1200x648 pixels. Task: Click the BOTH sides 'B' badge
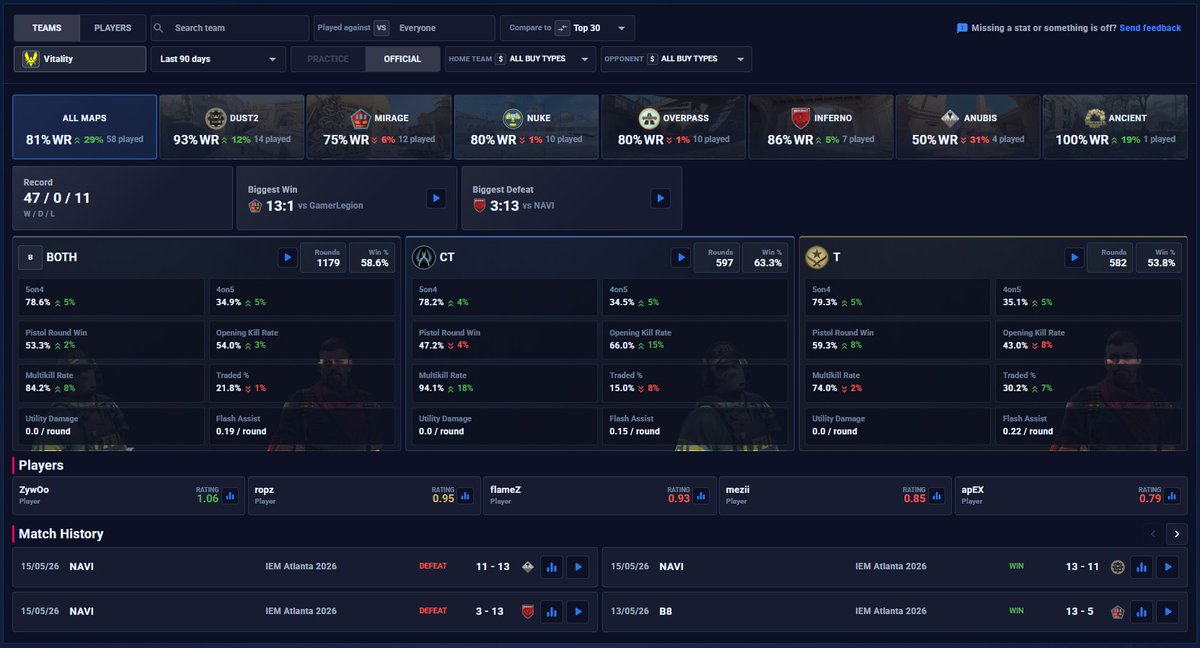pos(30,258)
